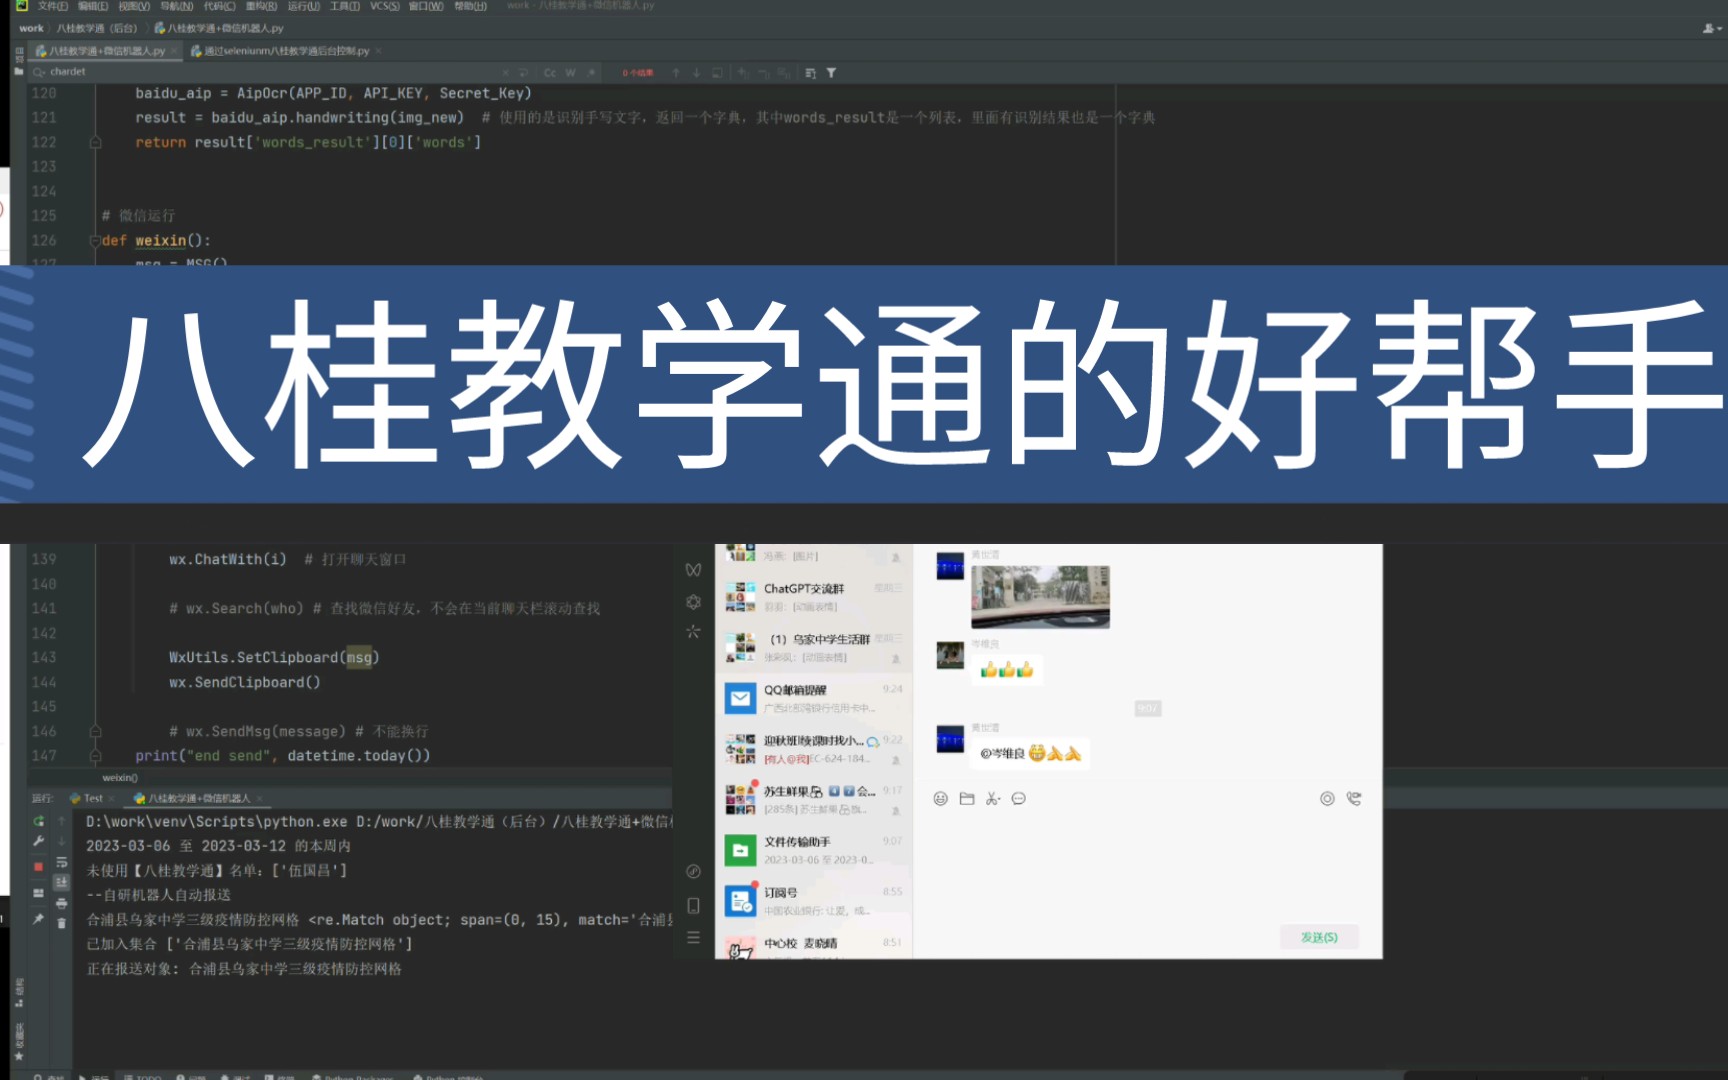The height and width of the screenshot is (1080, 1728).
Task: Click the WeChat message input area
Action: (1148, 865)
